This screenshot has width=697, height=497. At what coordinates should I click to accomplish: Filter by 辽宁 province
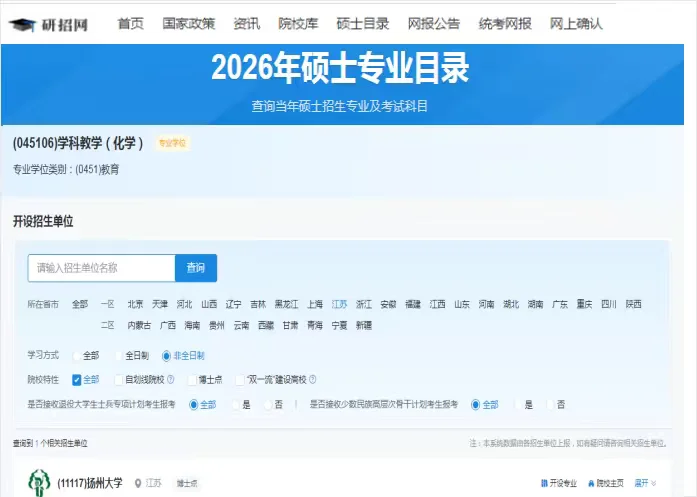[233, 305]
